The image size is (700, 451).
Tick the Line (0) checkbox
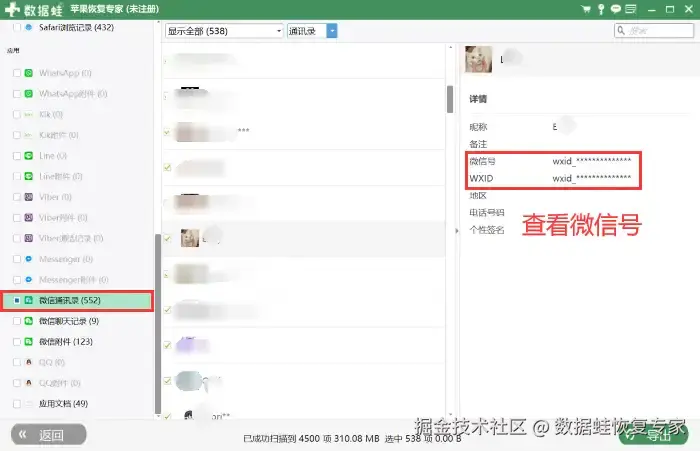17,155
